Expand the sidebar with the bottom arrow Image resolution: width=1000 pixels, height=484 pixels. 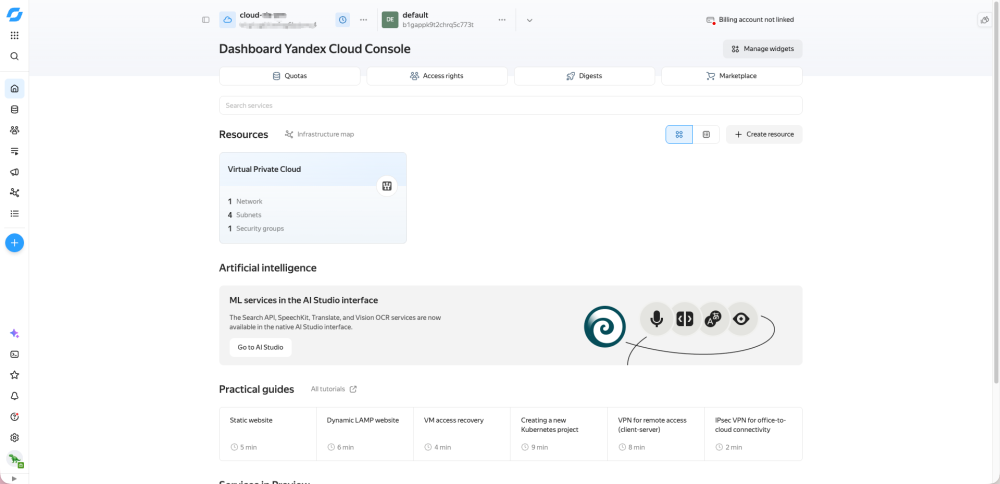15,478
